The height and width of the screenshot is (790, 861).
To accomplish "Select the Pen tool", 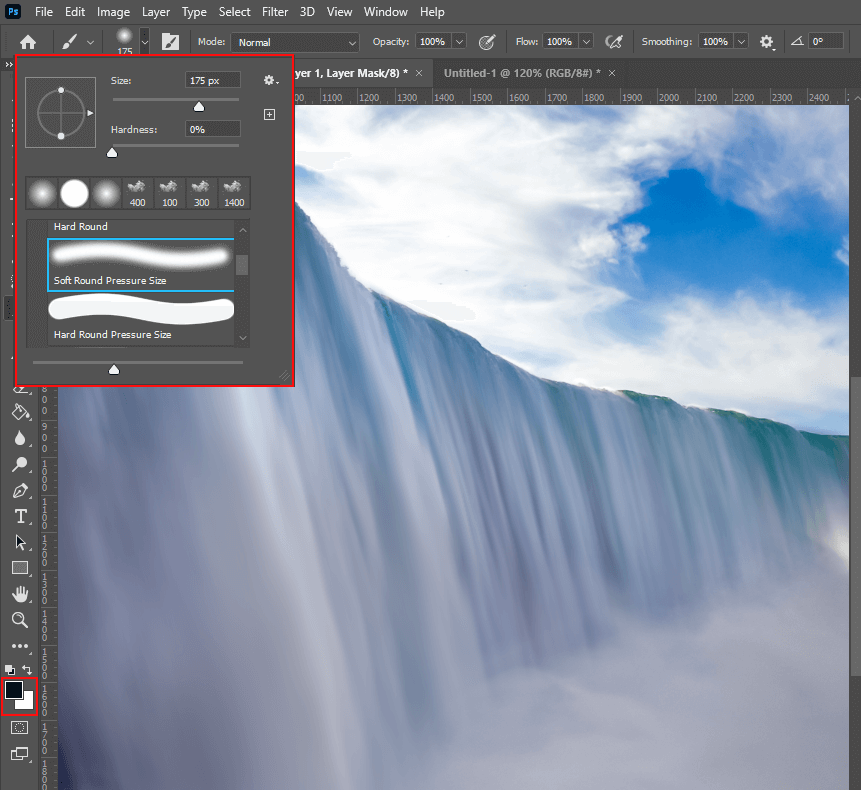I will 20,490.
